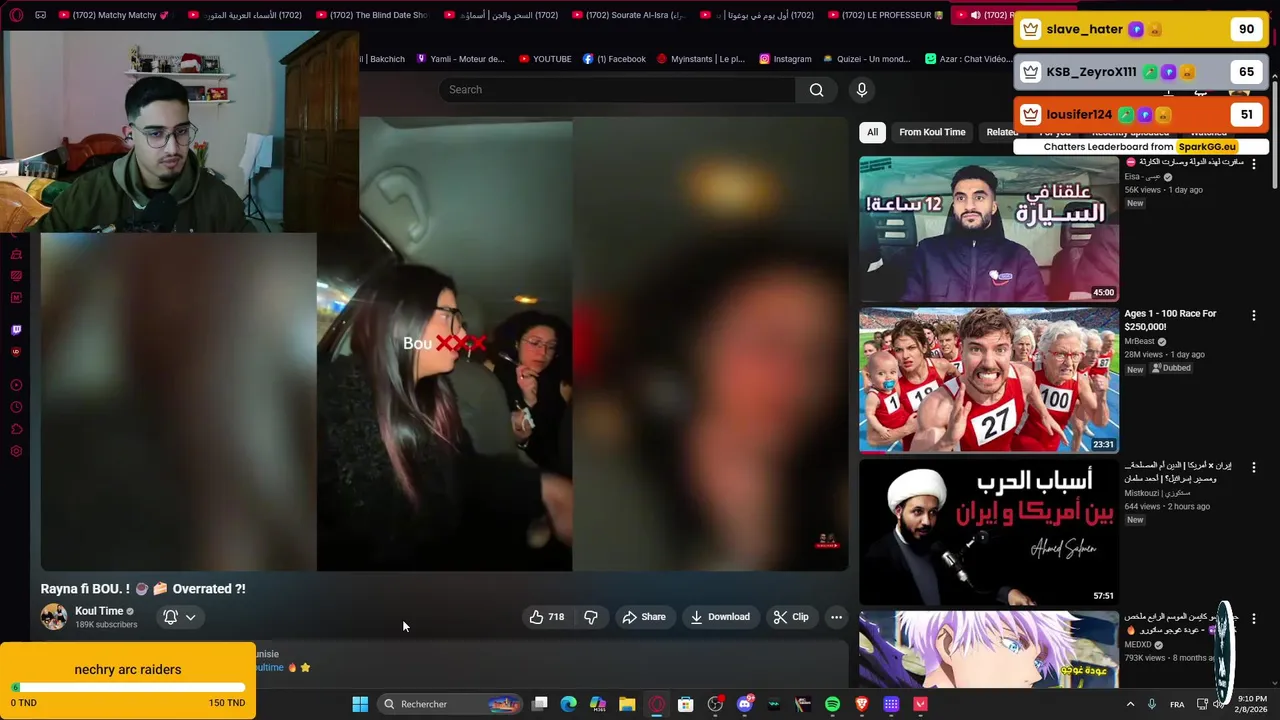Open YOUTUBE bookmark
The image size is (1280, 720).
(x=544, y=59)
